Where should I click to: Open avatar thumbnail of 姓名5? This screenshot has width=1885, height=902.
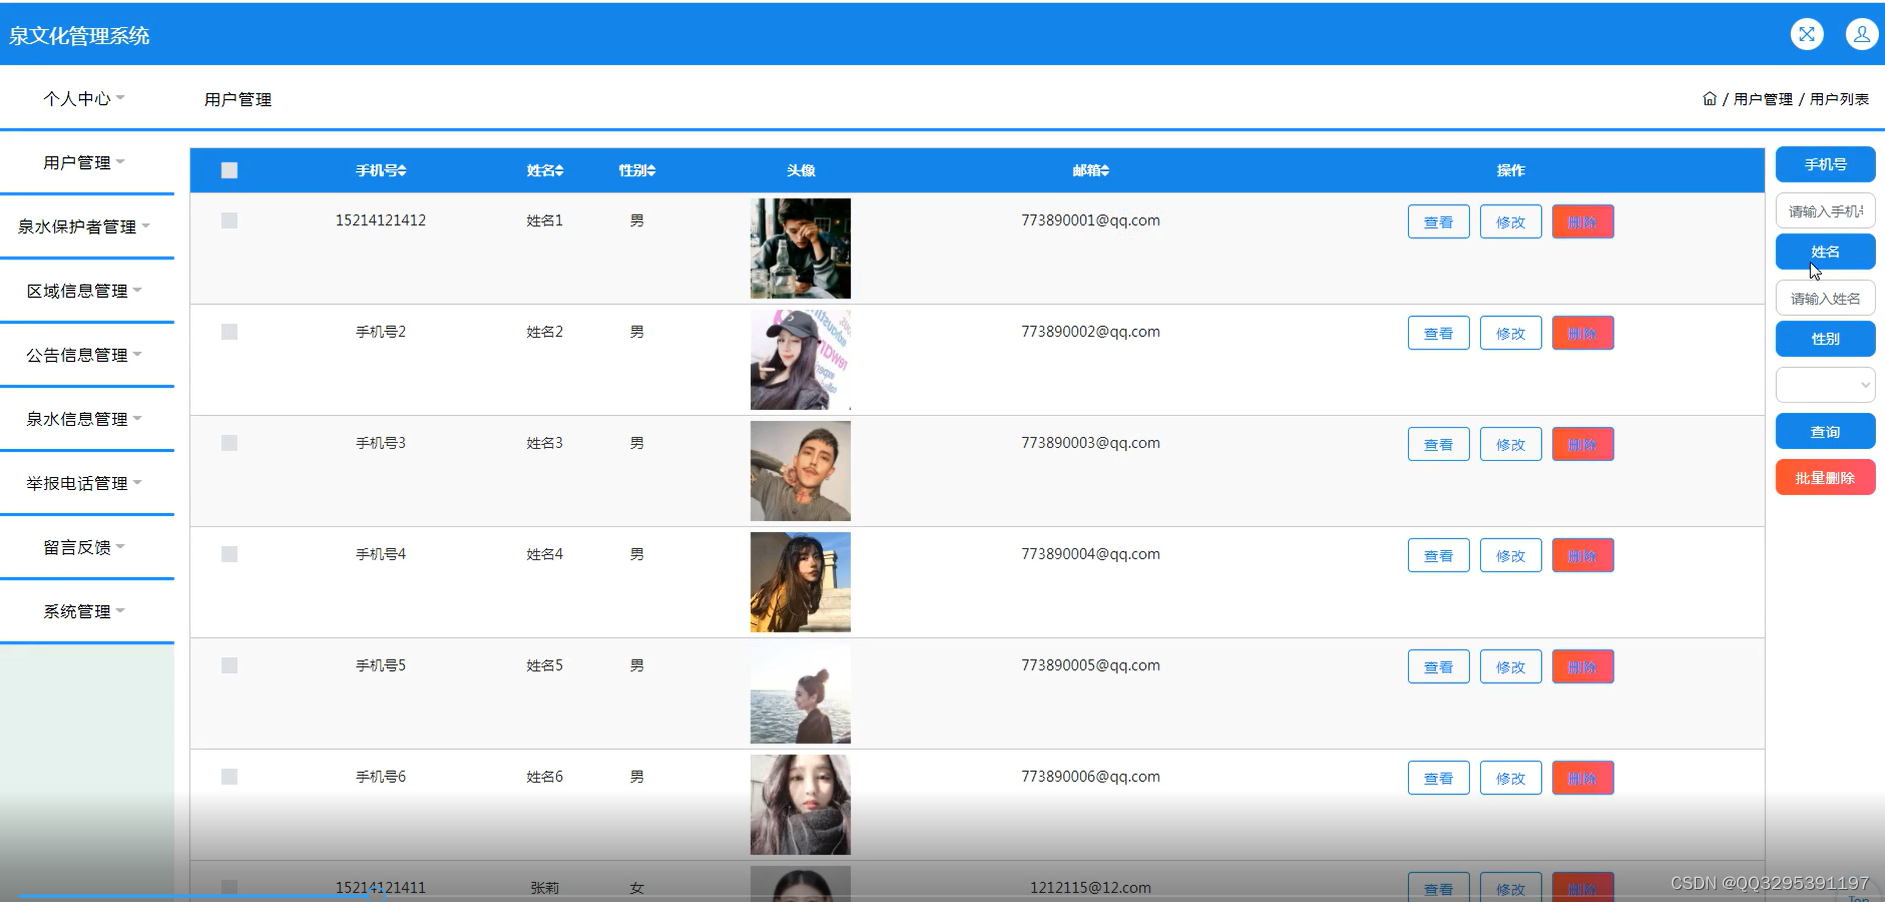tap(800, 693)
